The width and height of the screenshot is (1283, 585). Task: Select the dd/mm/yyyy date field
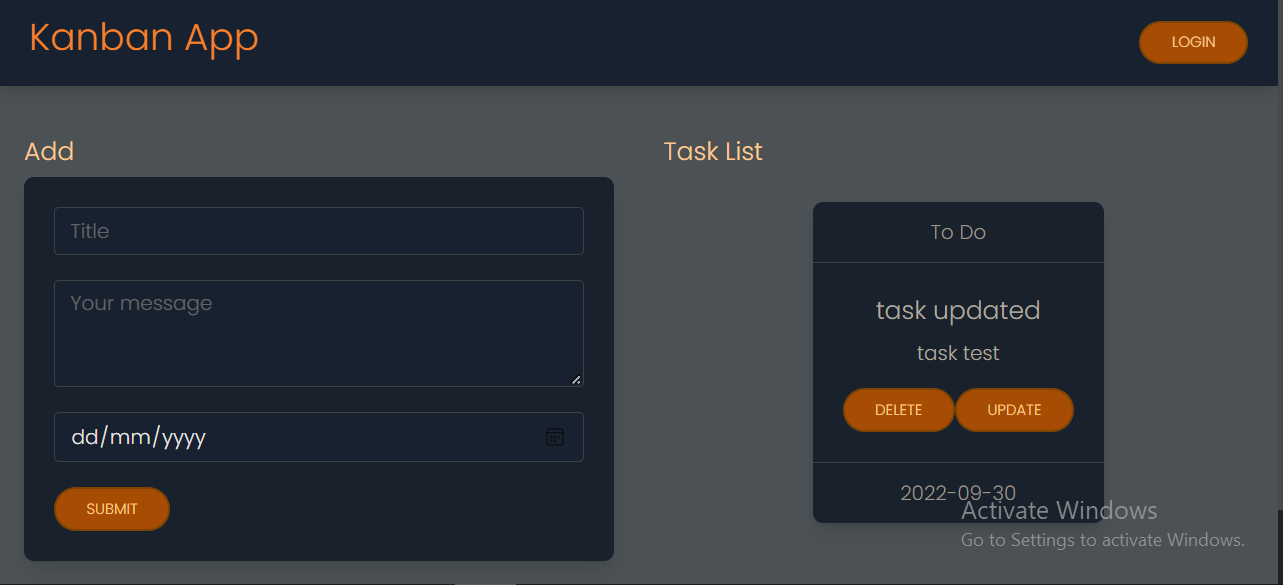coord(319,437)
